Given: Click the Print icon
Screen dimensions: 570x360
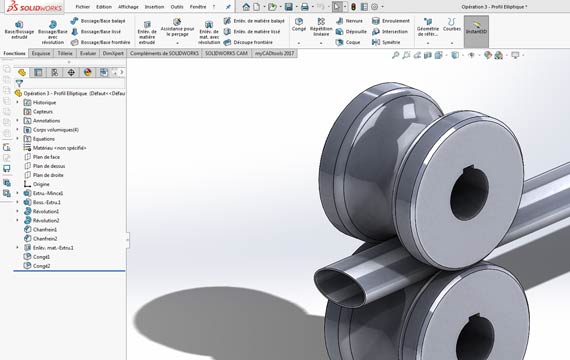Looking at the screenshot, I should 305,7.
